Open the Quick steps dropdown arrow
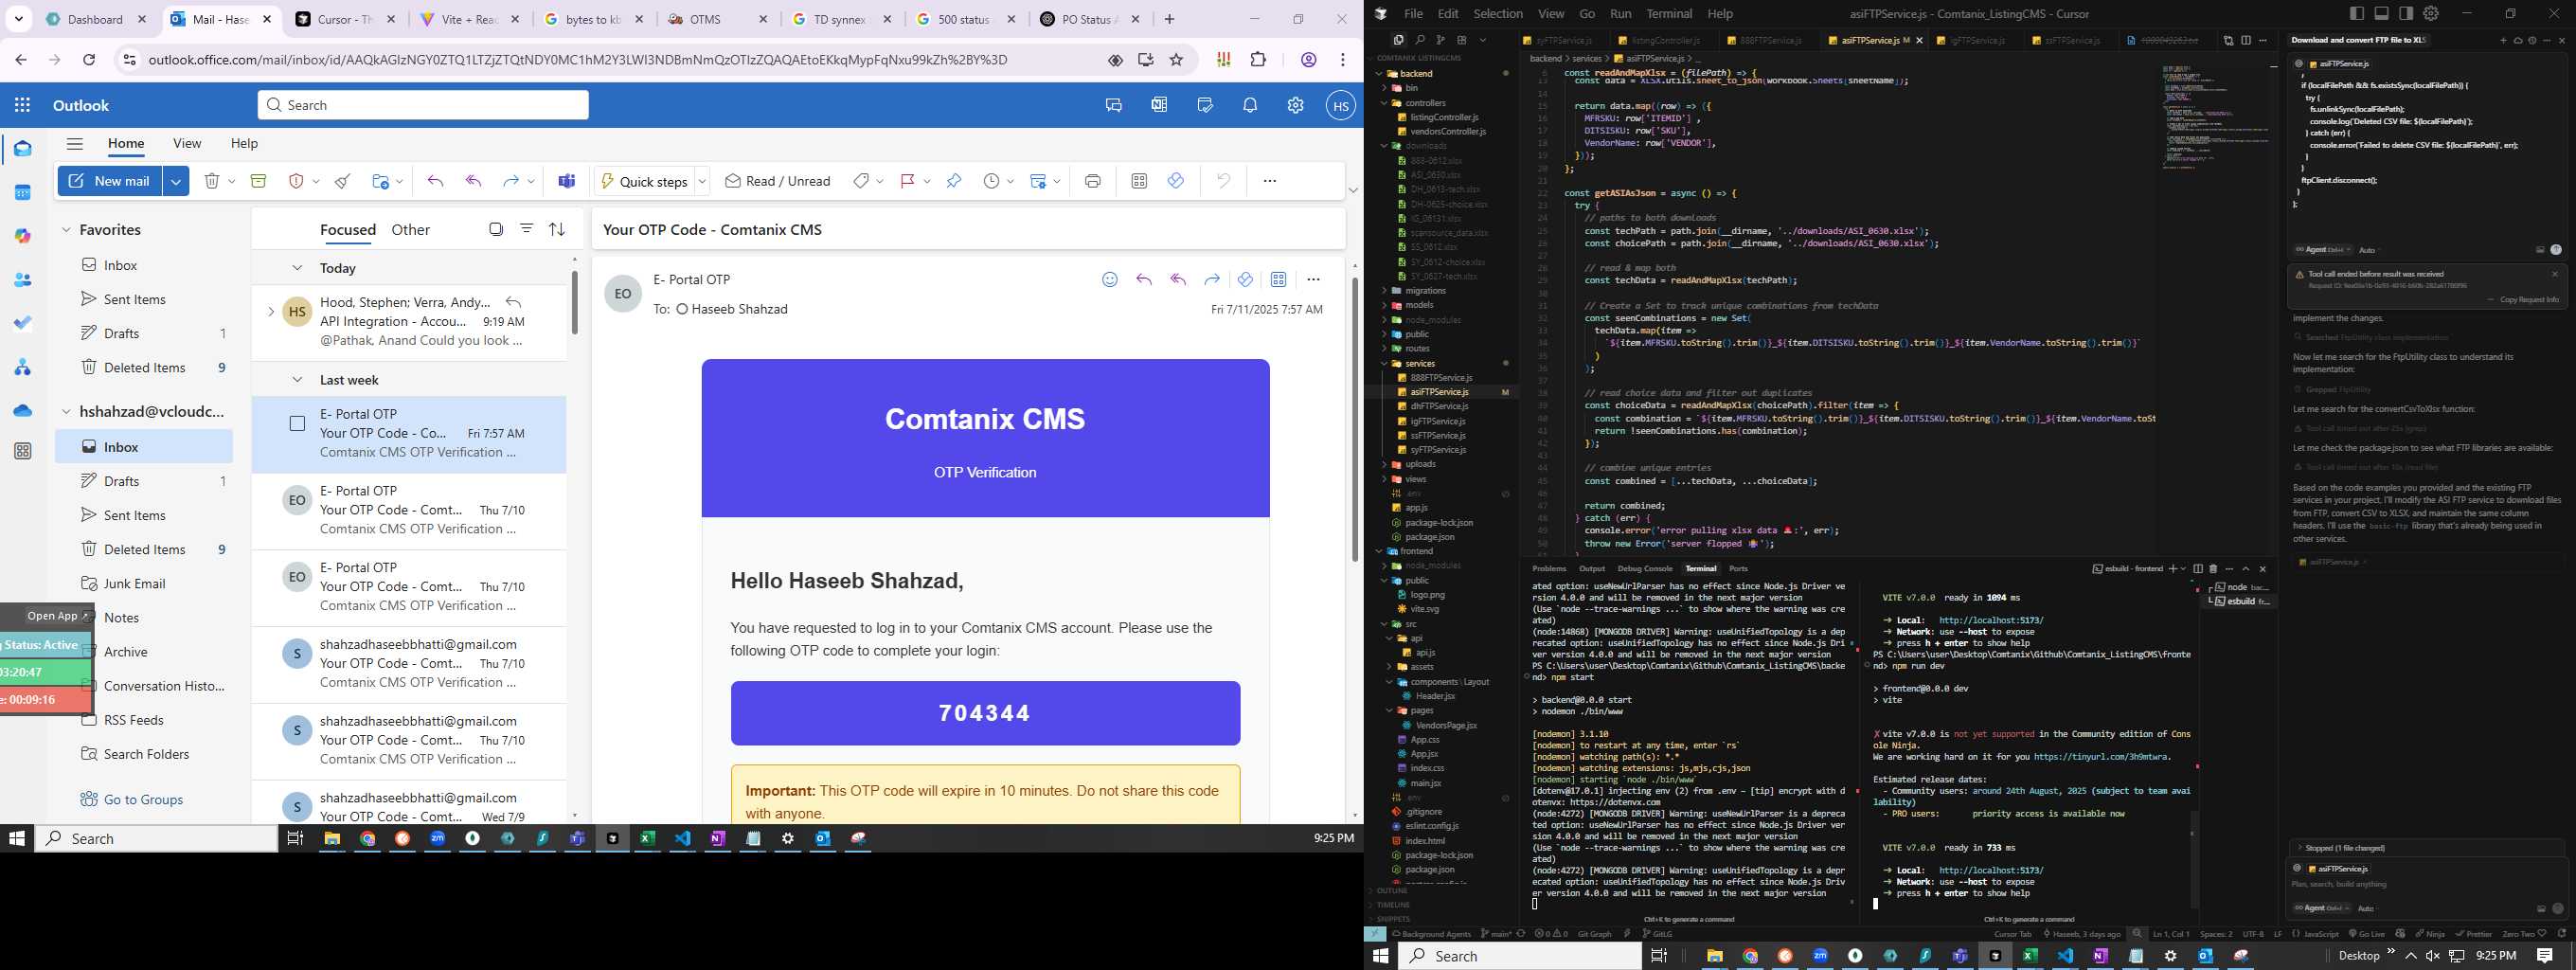2576x970 pixels. (x=702, y=181)
